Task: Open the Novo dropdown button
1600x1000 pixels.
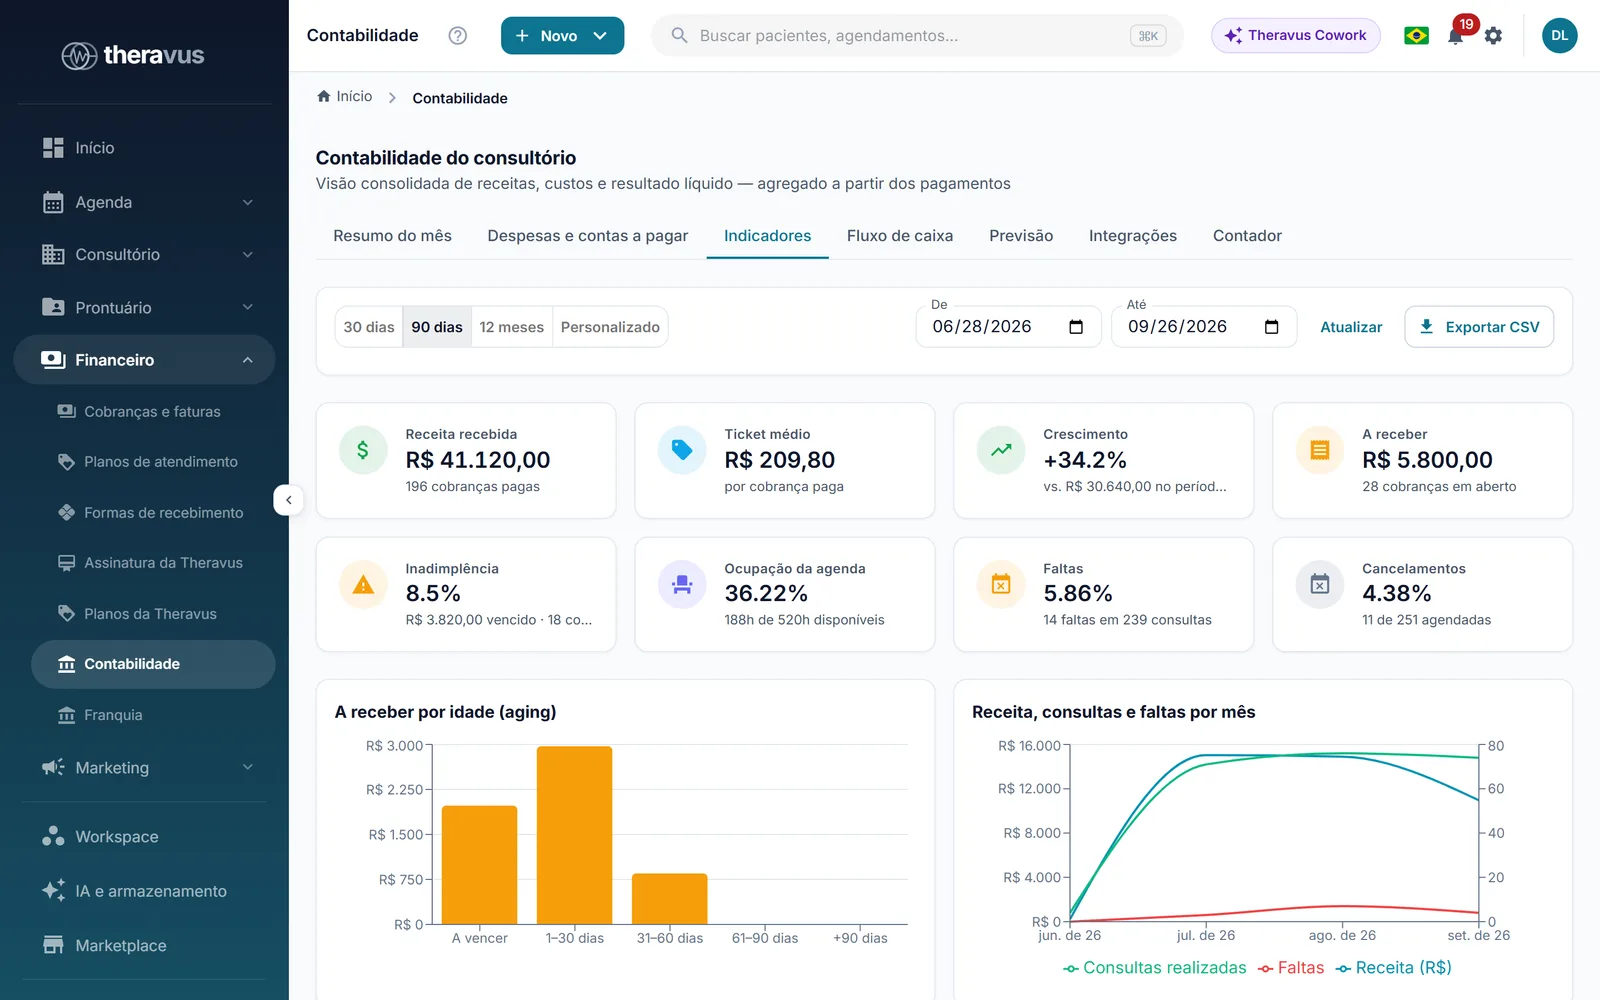Action: [x=562, y=36]
